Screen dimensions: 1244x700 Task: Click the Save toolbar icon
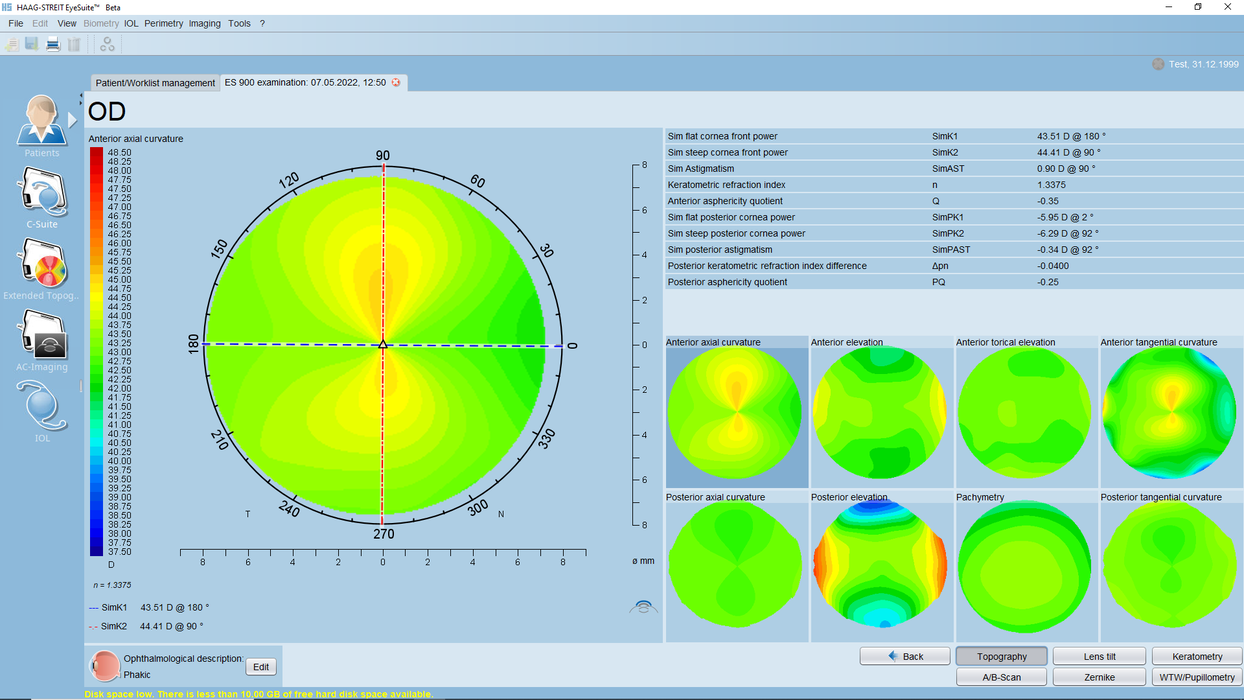click(x=30, y=44)
